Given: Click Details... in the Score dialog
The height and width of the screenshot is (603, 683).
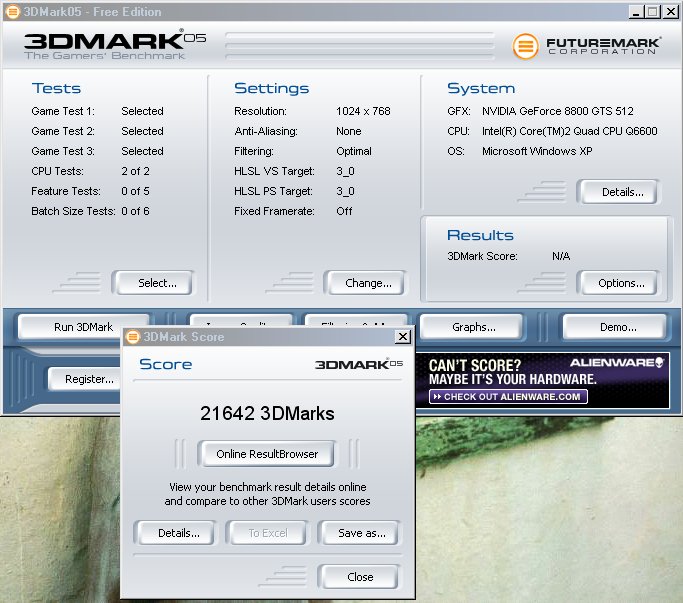Looking at the screenshot, I should coord(175,533).
